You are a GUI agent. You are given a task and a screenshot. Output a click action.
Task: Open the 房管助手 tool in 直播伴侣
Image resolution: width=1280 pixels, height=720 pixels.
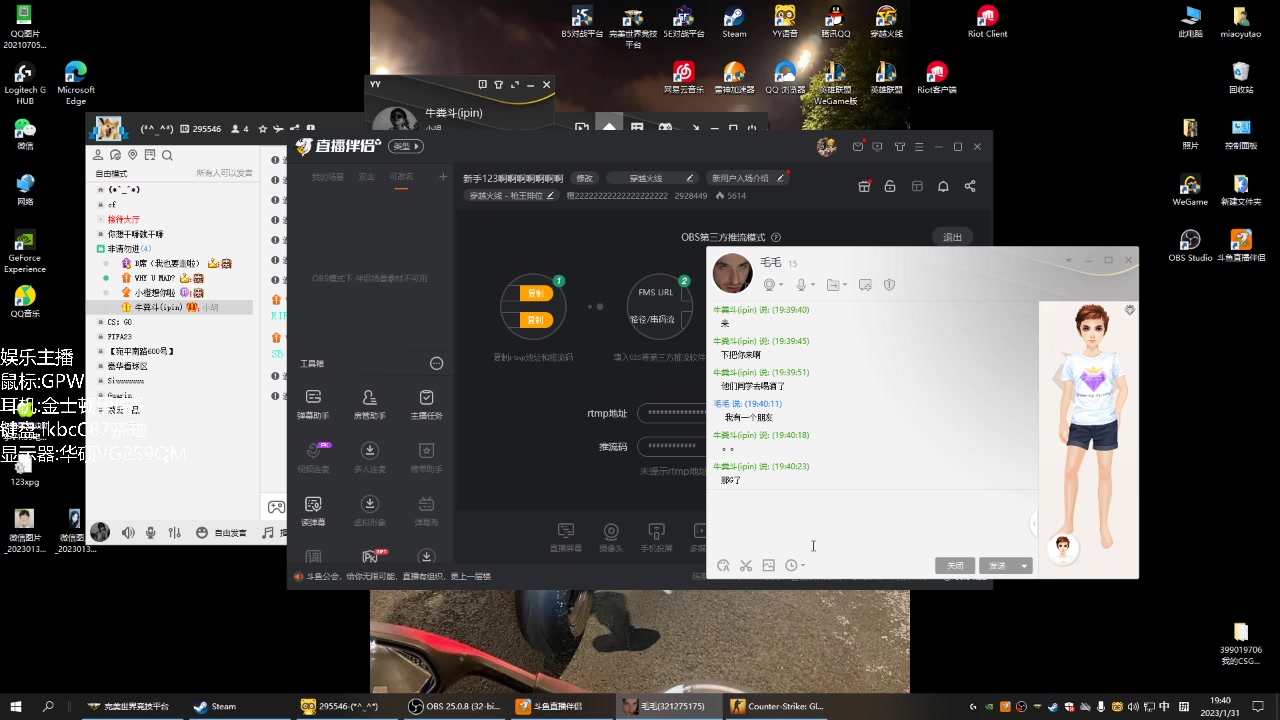(370, 404)
